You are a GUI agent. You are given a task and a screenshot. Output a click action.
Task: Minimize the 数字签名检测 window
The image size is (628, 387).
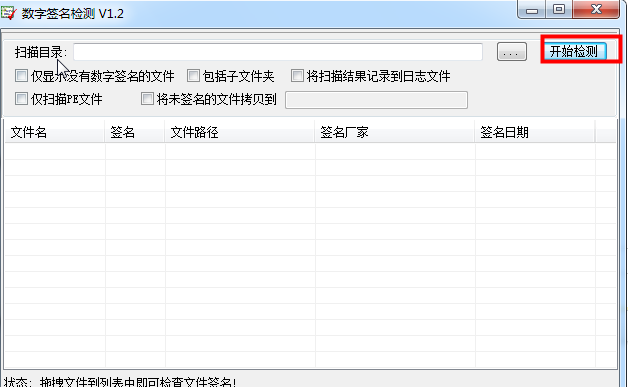point(531,10)
